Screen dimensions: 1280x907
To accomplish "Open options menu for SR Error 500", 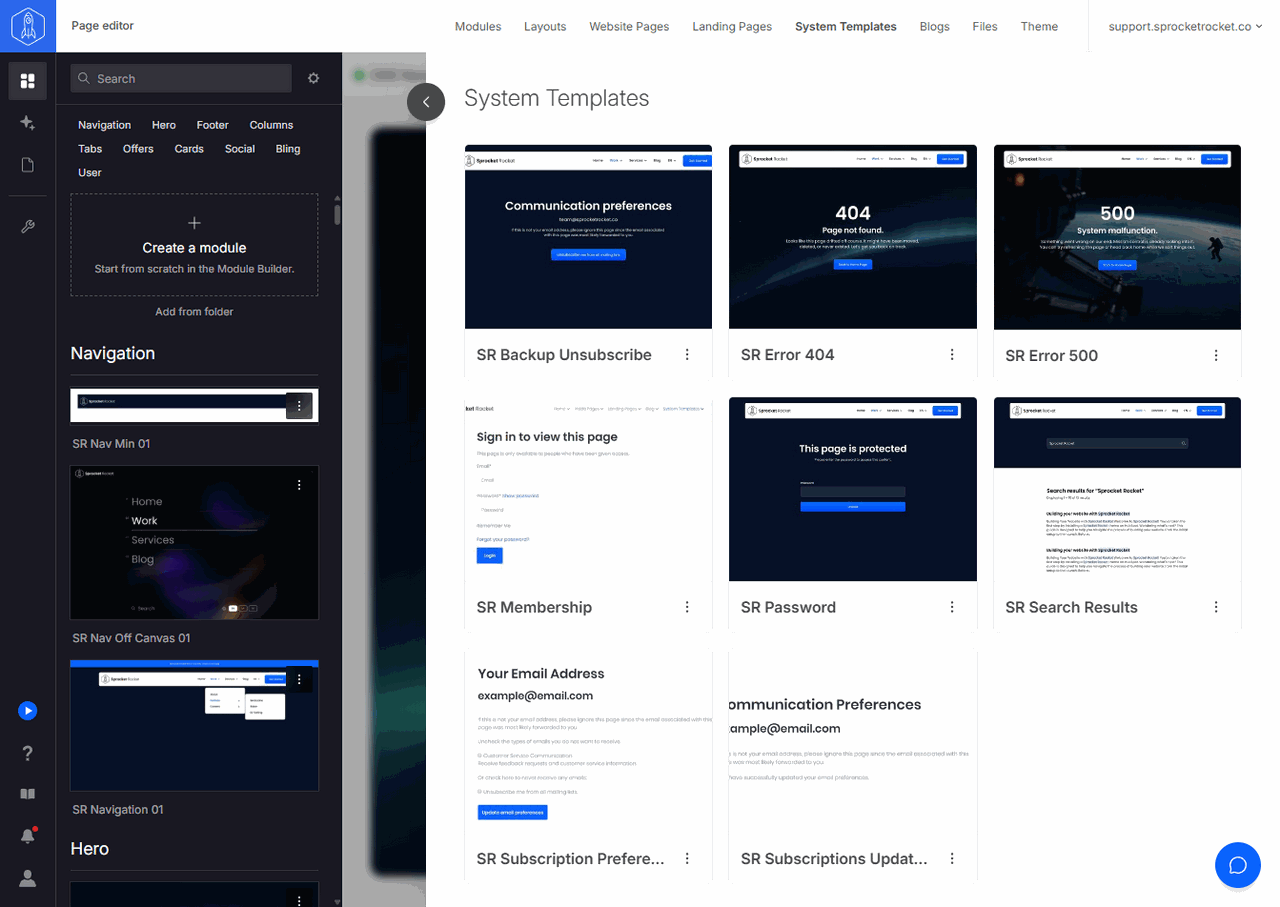I will click(1216, 356).
